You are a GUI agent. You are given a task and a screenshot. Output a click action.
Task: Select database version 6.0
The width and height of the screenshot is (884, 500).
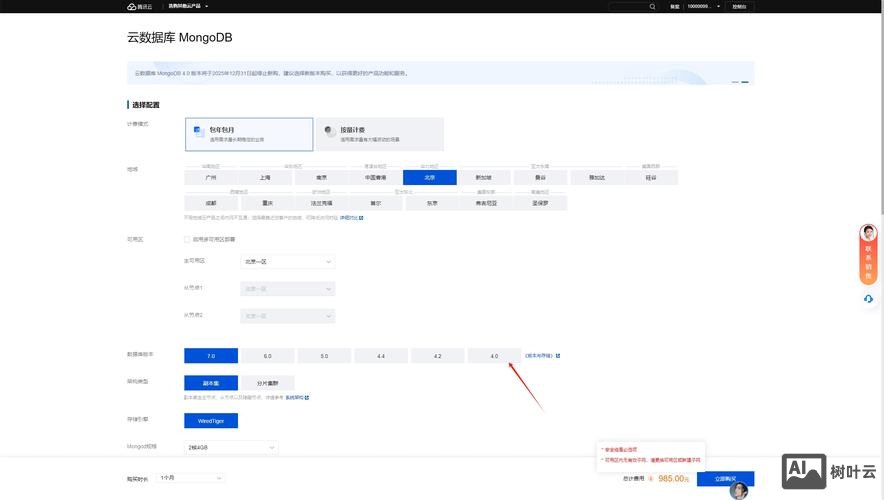coord(267,356)
